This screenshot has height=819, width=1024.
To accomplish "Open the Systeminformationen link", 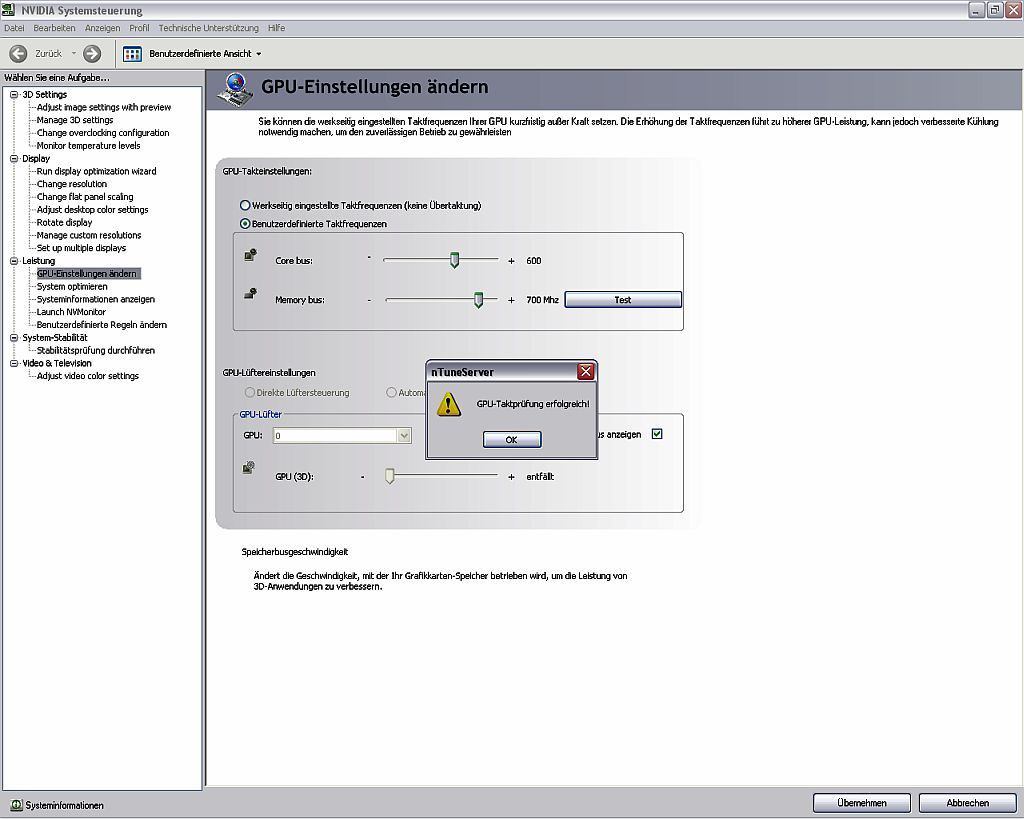I will click(64, 805).
